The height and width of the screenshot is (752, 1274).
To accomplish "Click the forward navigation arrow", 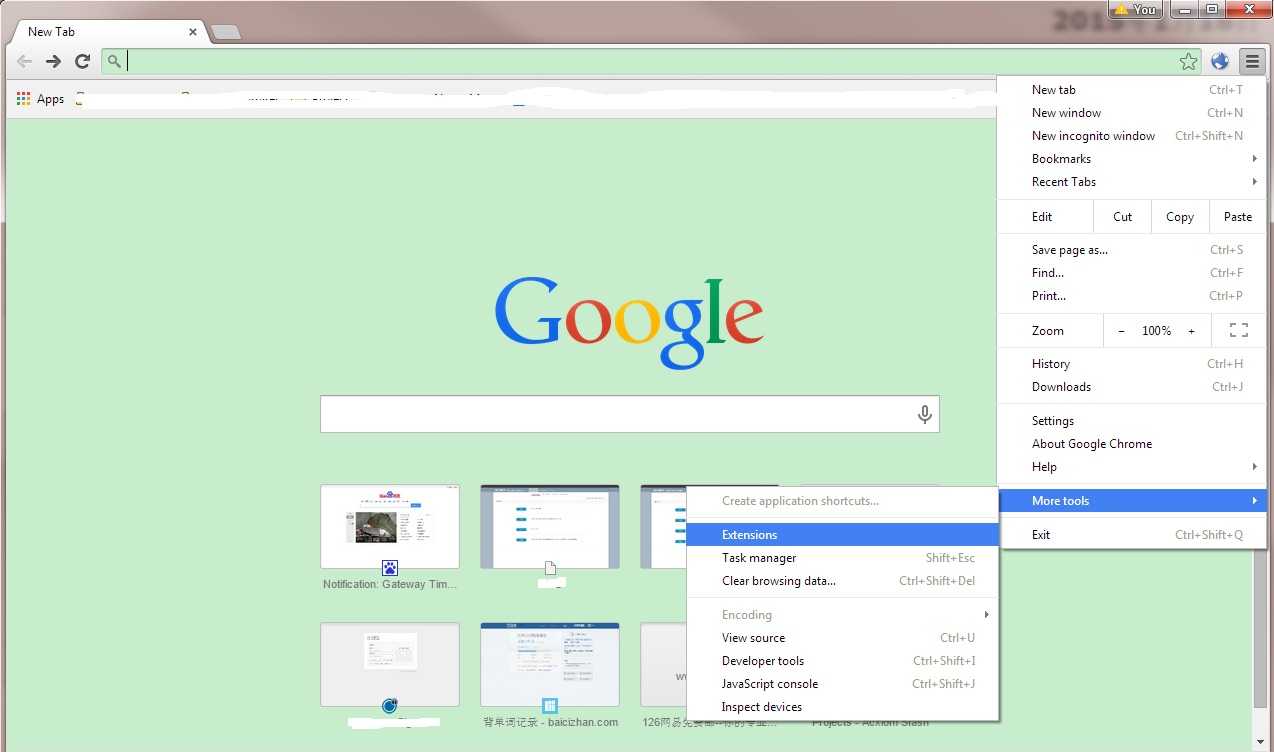I will tap(53, 62).
